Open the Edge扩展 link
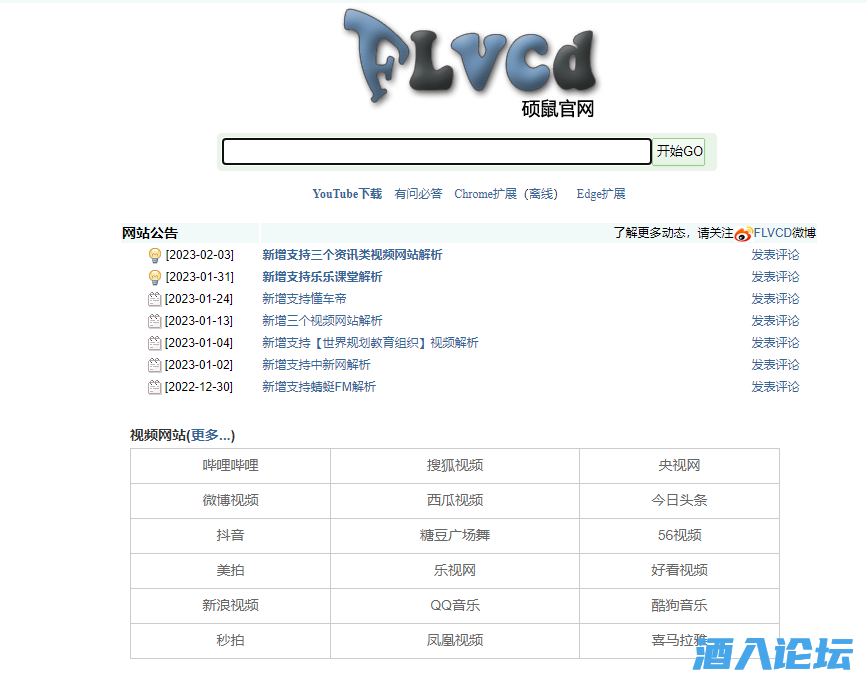This screenshot has width=867, height=696. (x=601, y=194)
